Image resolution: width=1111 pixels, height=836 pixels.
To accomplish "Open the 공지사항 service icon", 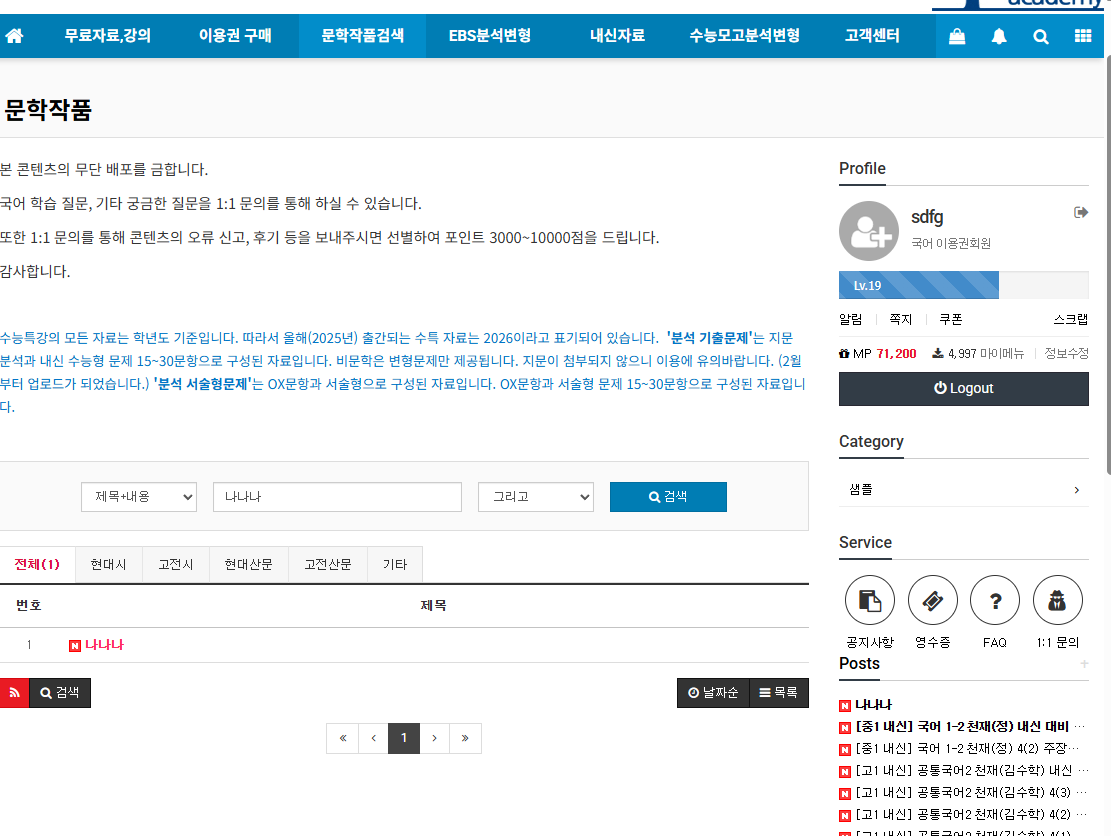I will coord(870,600).
